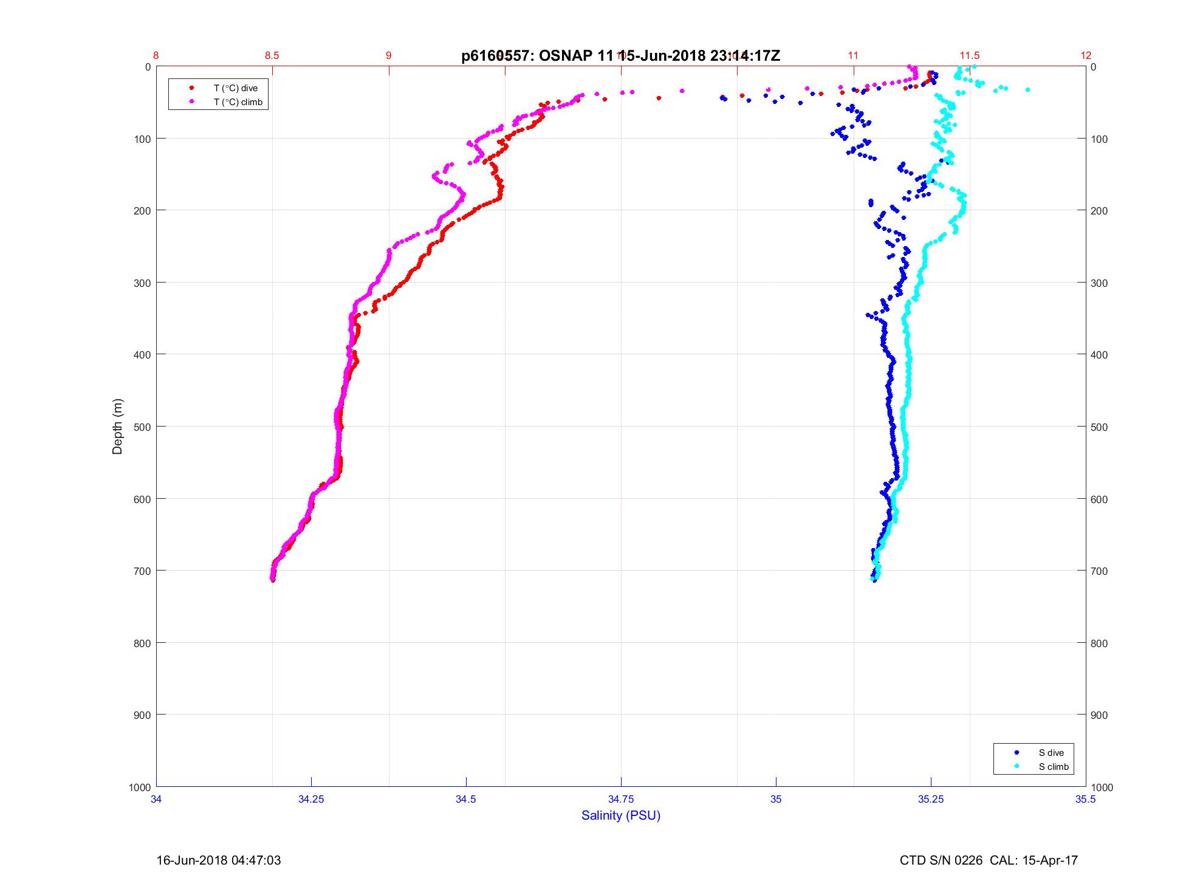Click the '34.5' salinity tick label
1200x885 pixels.
[466, 799]
